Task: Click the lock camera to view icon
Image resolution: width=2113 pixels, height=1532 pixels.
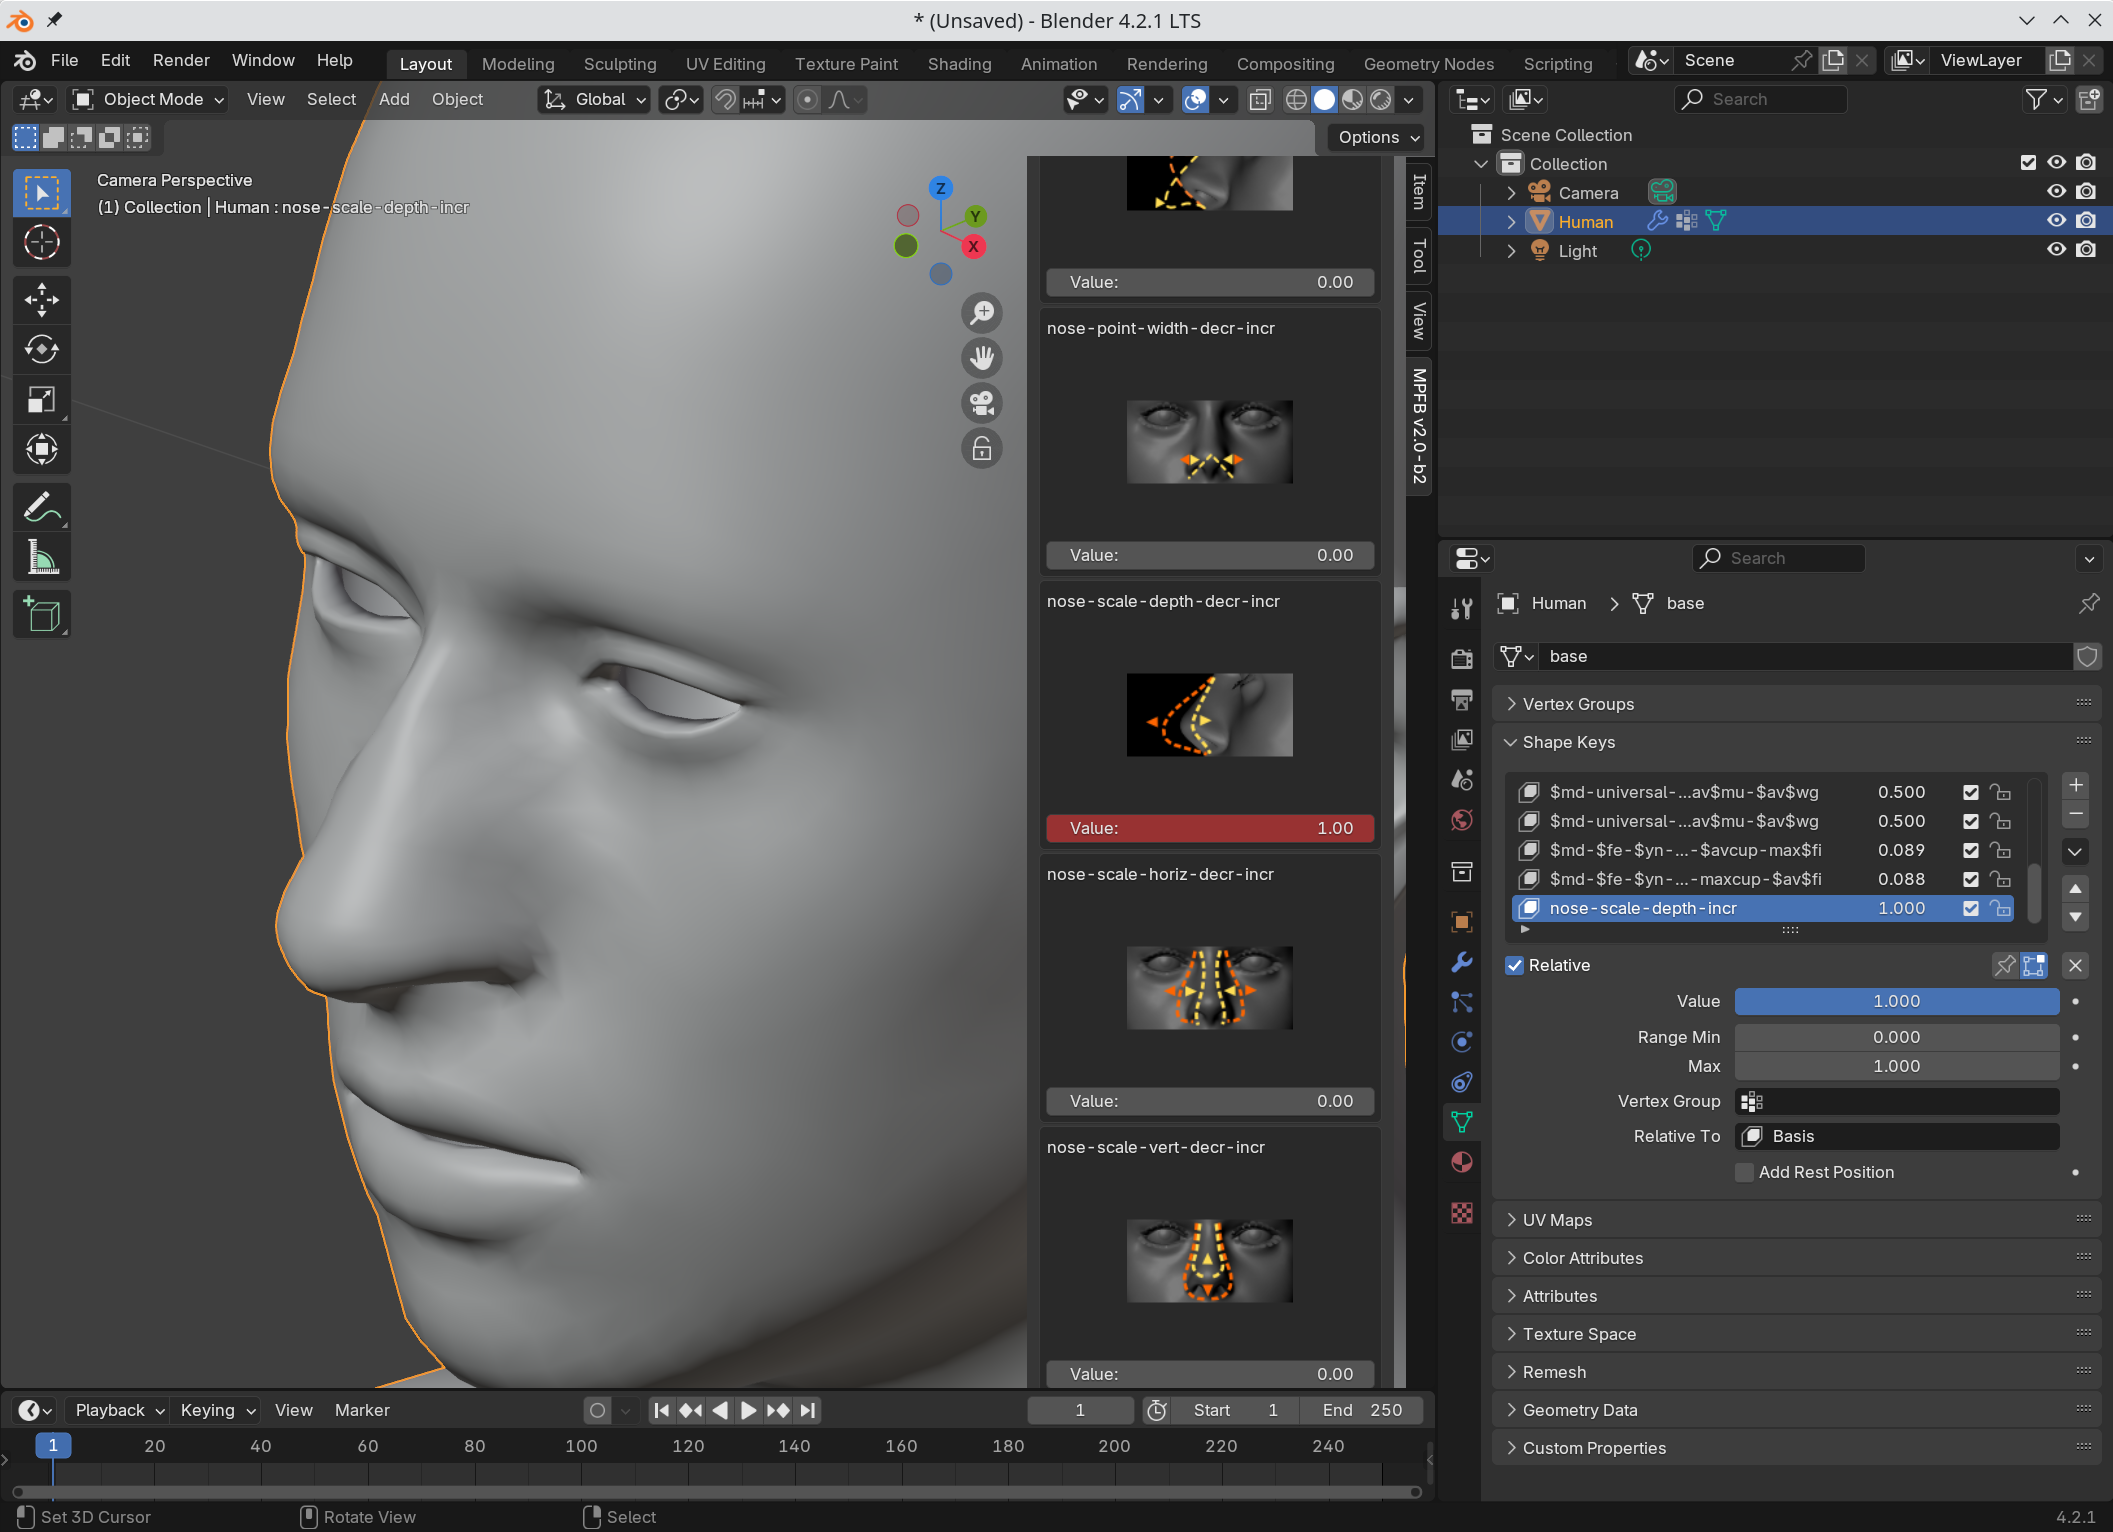Action: click(x=982, y=448)
